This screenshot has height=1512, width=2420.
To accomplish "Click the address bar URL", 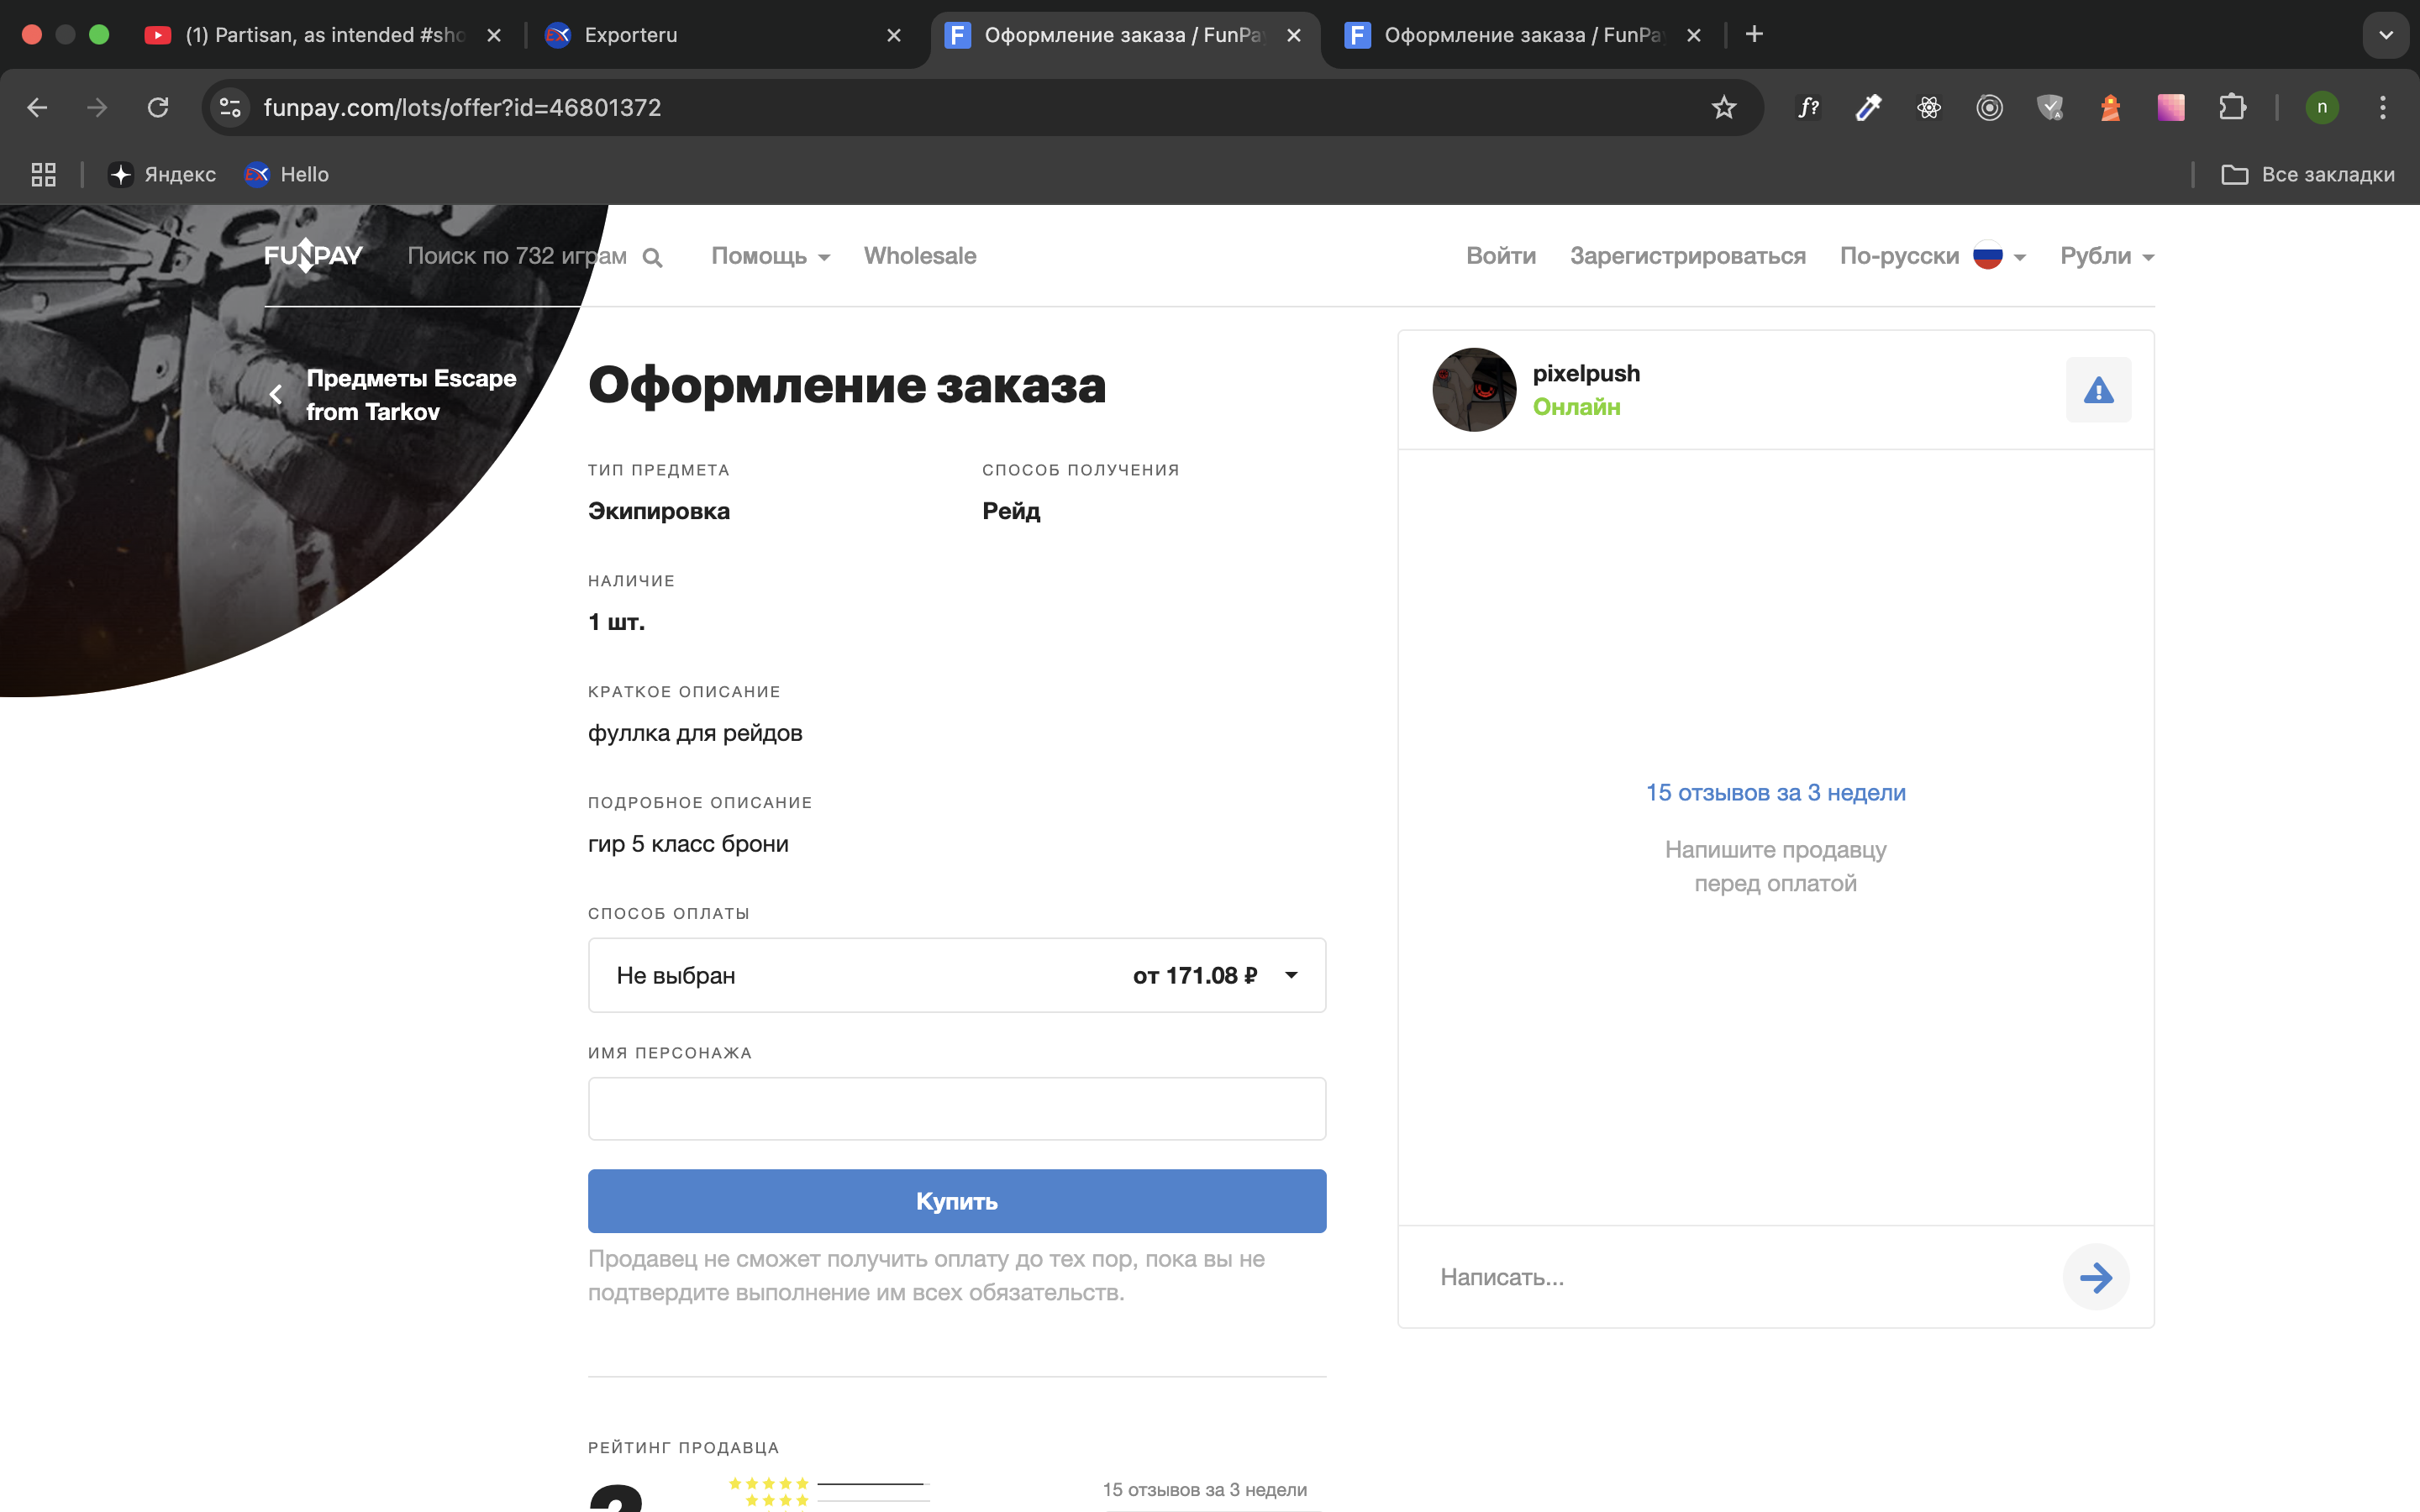I will 462,108.
